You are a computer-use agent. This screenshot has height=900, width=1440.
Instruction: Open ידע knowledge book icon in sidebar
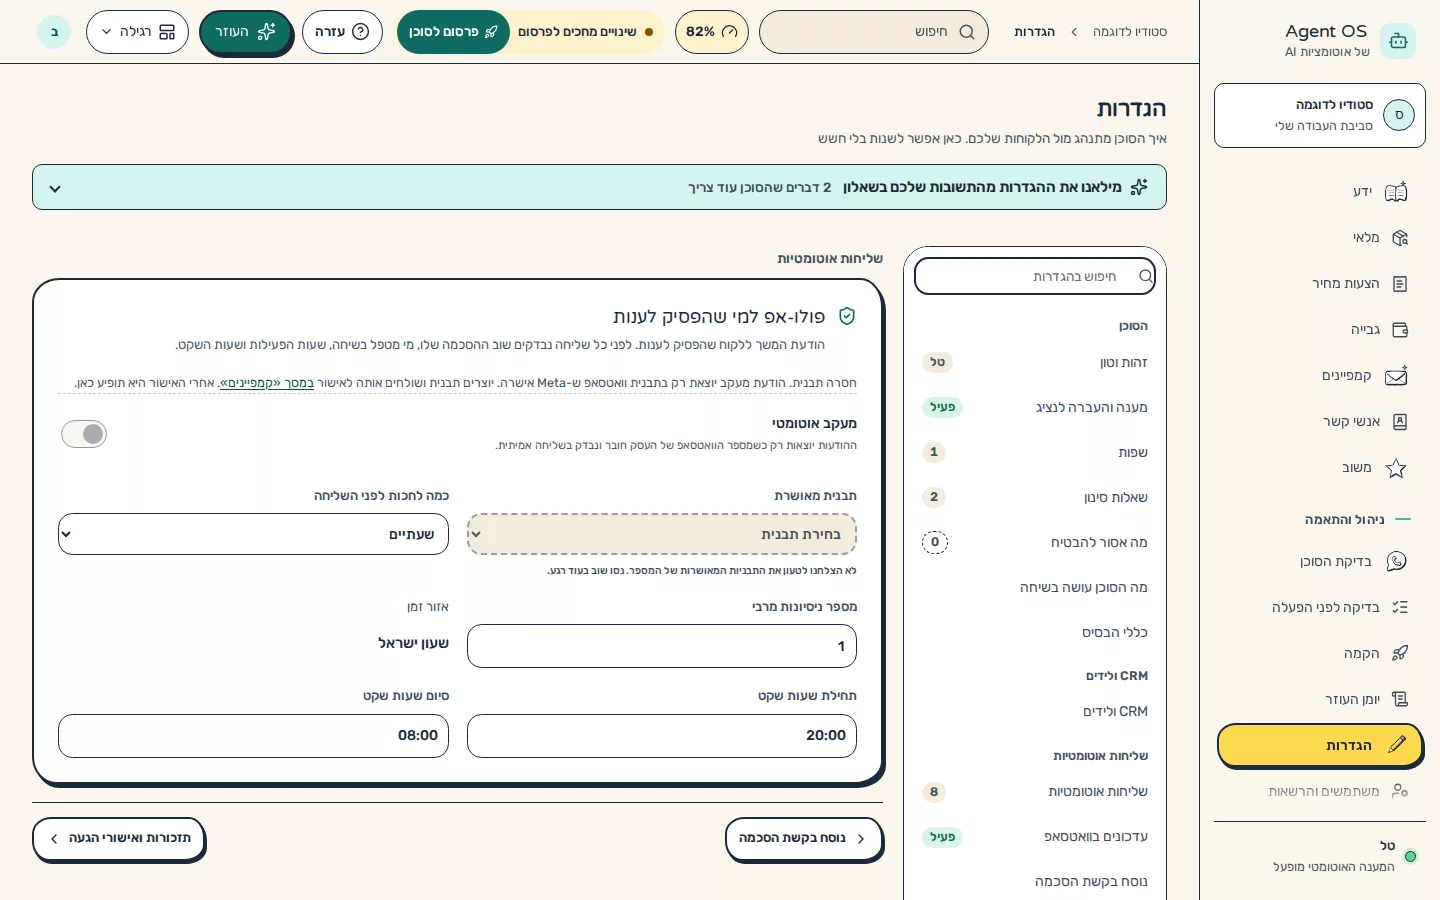(1396, 192)
